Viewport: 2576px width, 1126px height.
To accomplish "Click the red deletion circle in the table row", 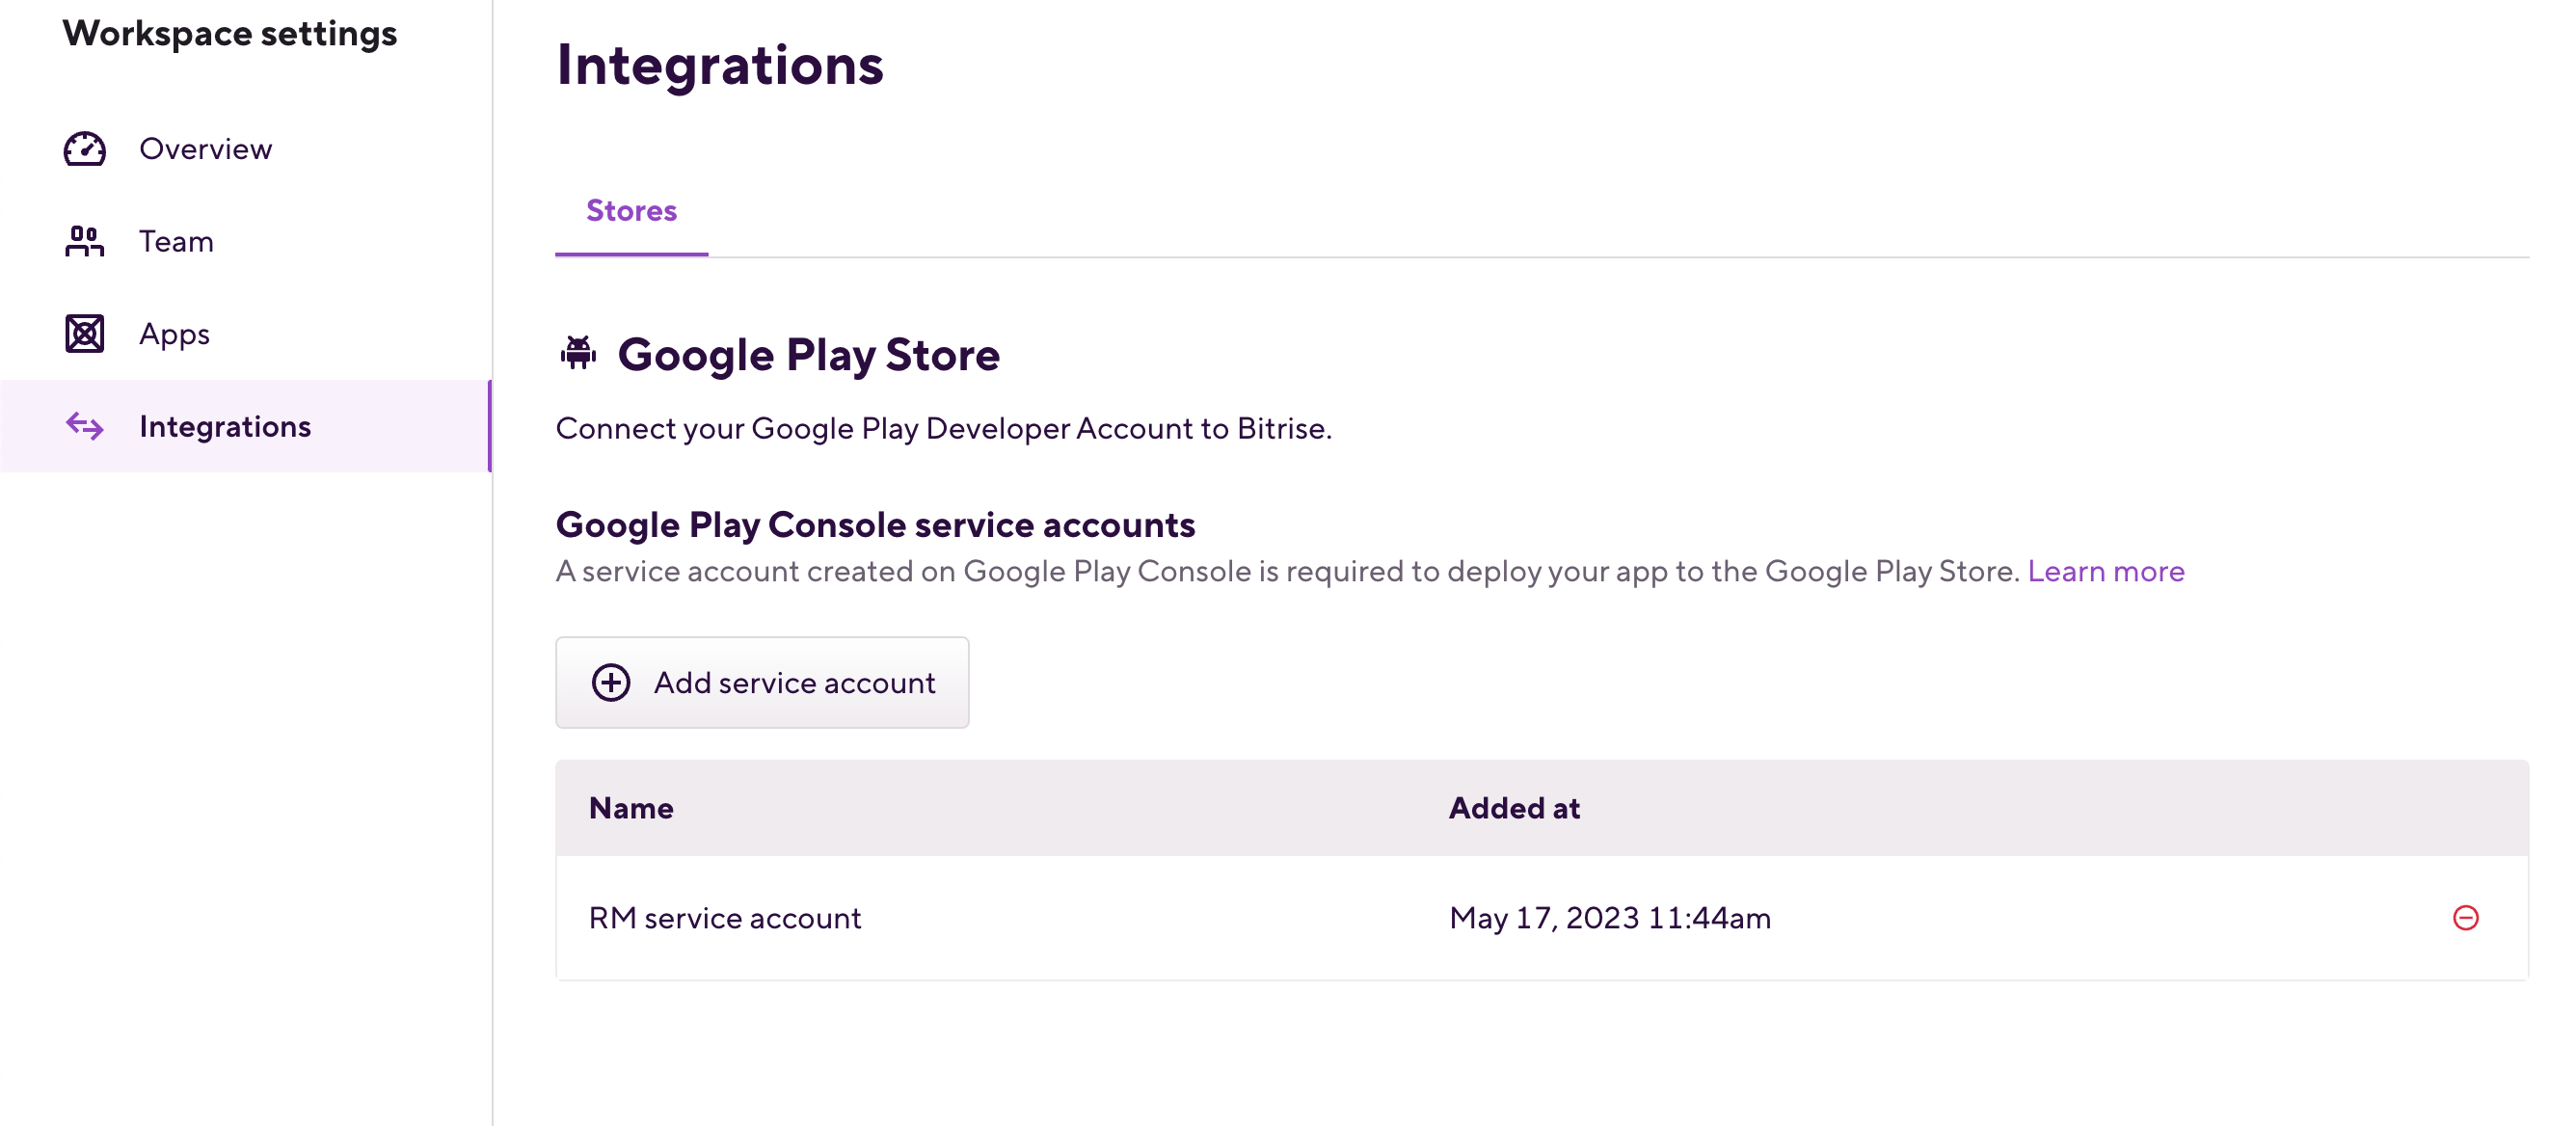I will click(2466, 917).
